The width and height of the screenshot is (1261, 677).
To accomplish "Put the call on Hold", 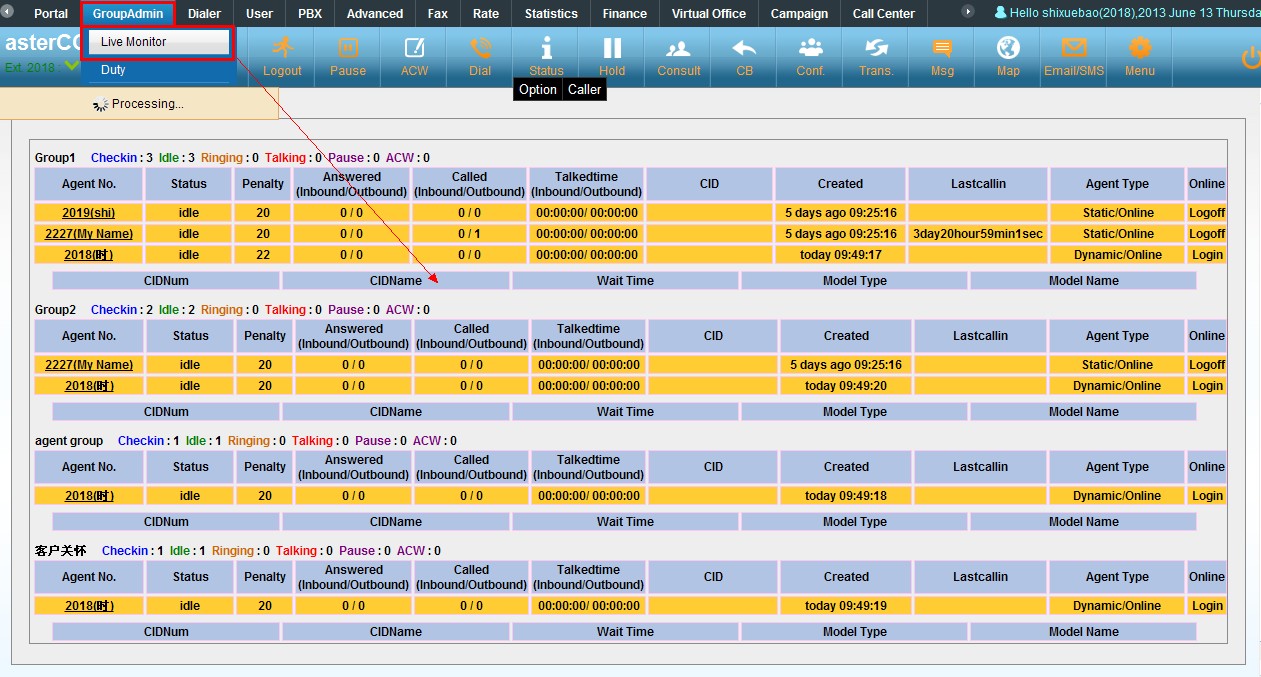I will [612, 56].
